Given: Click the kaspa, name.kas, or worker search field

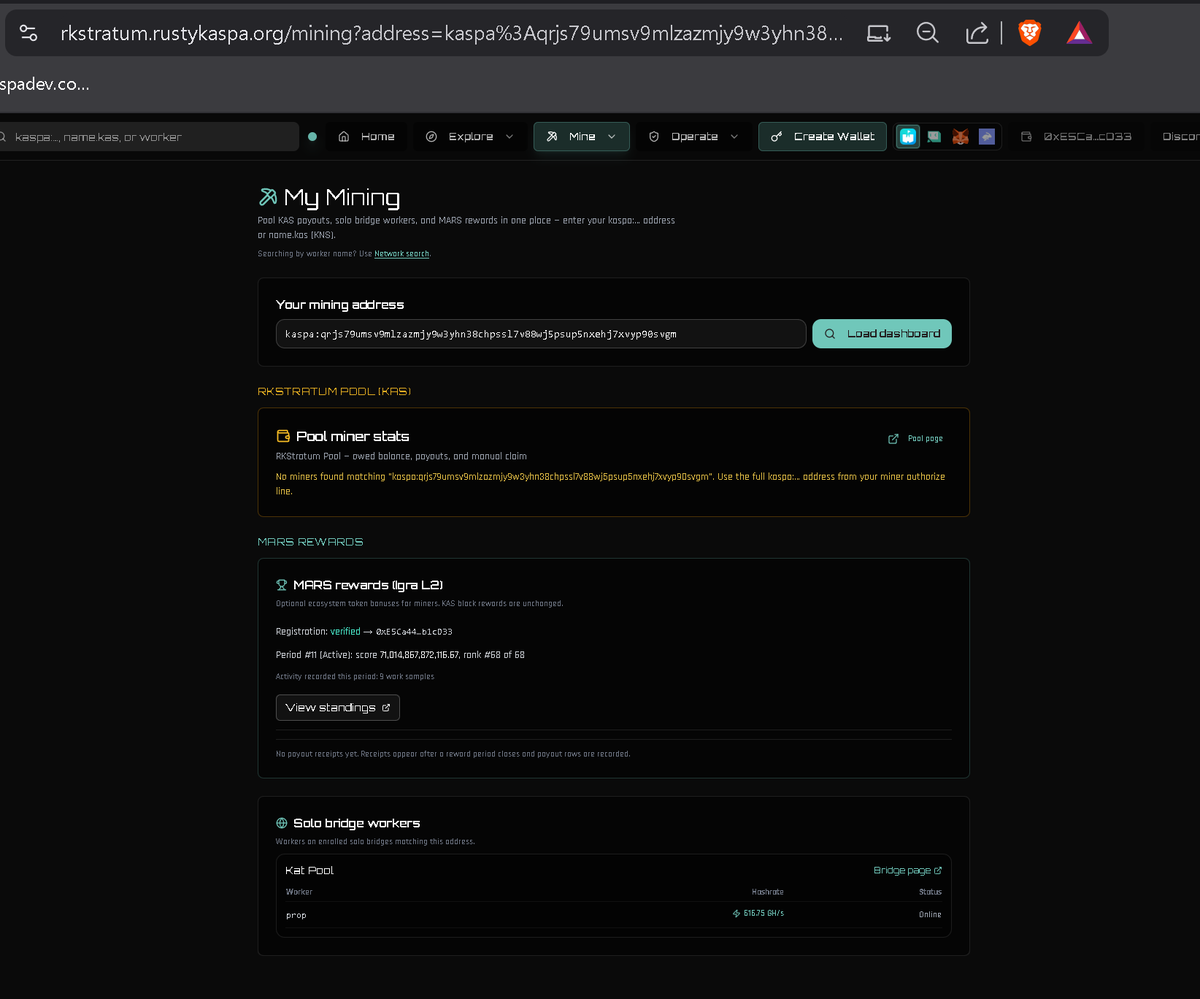Looking at the screenshot, I should 150,137.
